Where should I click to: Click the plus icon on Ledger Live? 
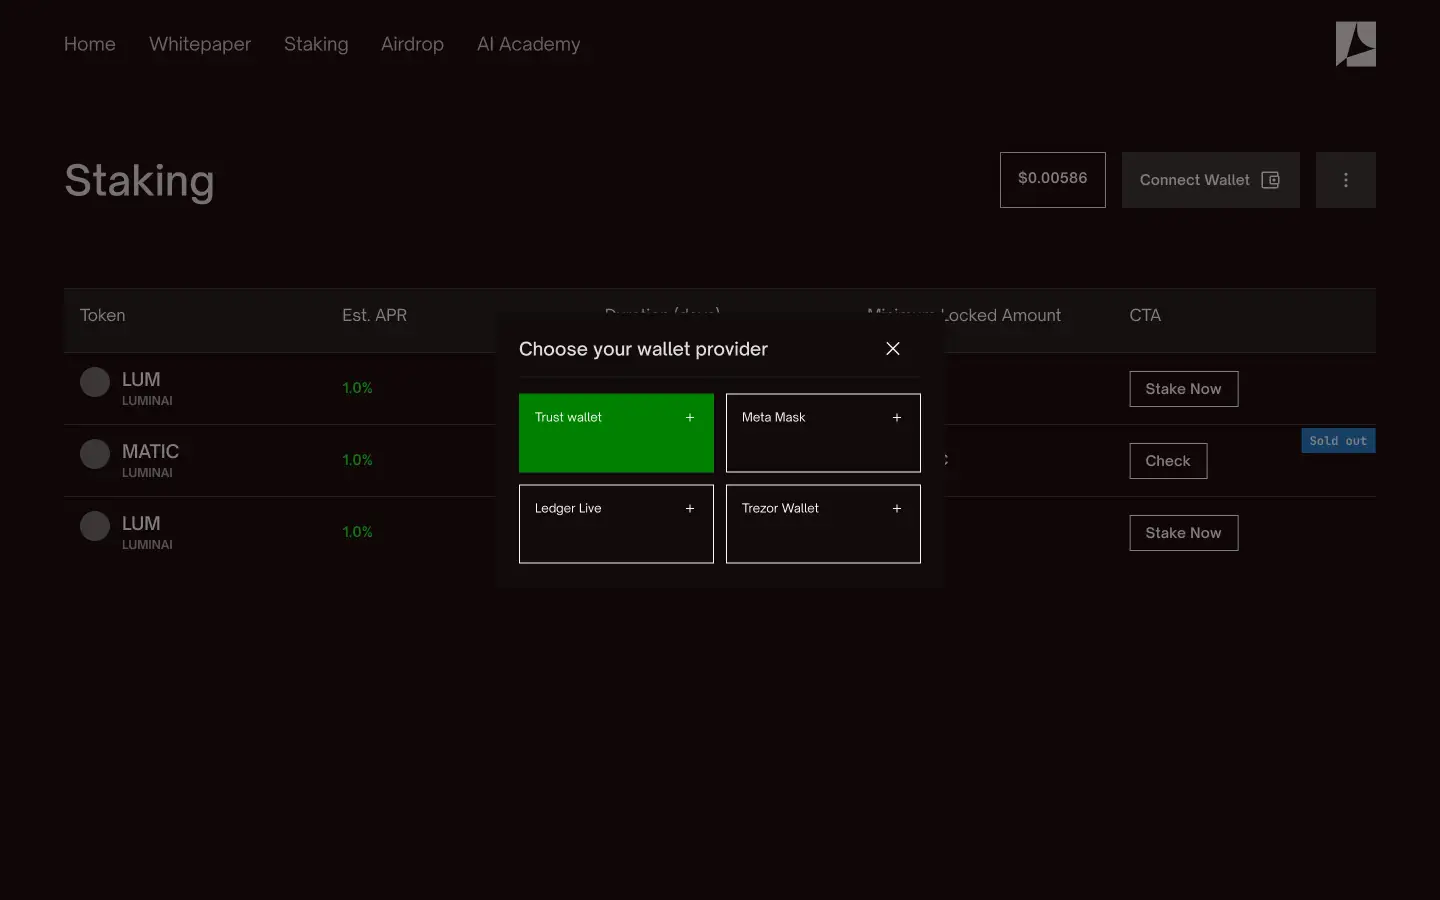pos(690,509)
